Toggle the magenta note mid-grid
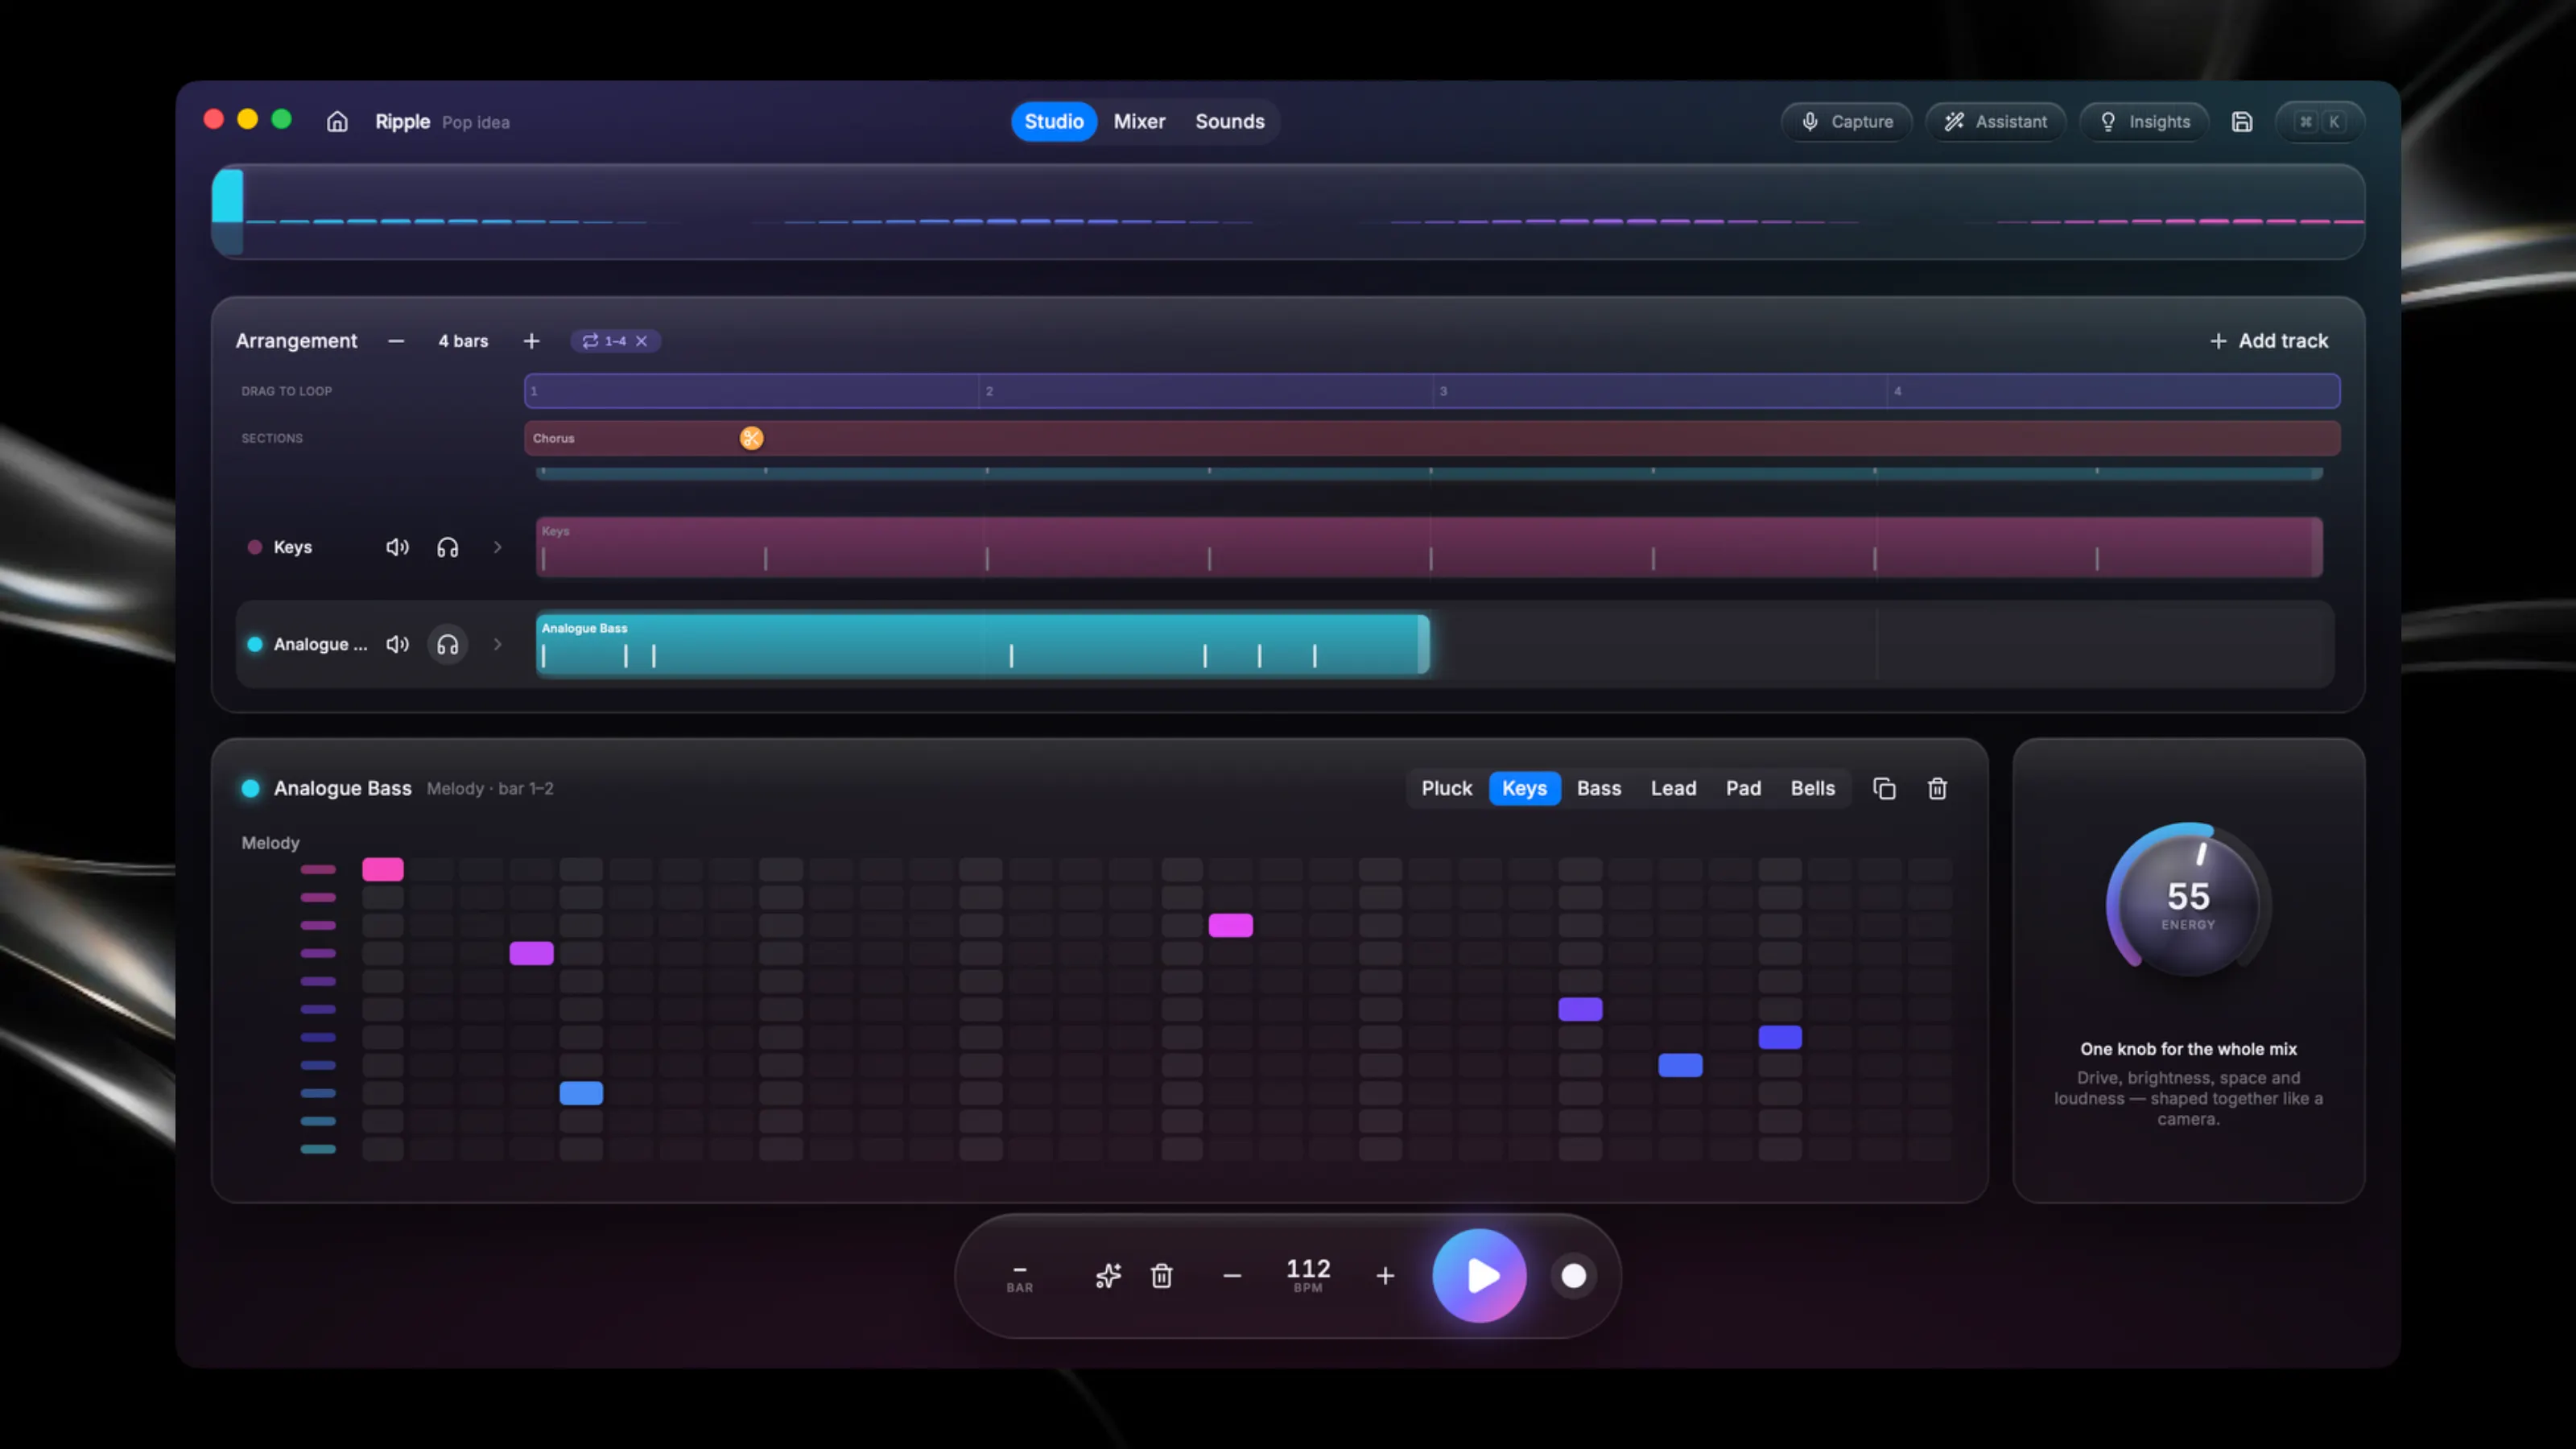 (x=1230, y=925)
